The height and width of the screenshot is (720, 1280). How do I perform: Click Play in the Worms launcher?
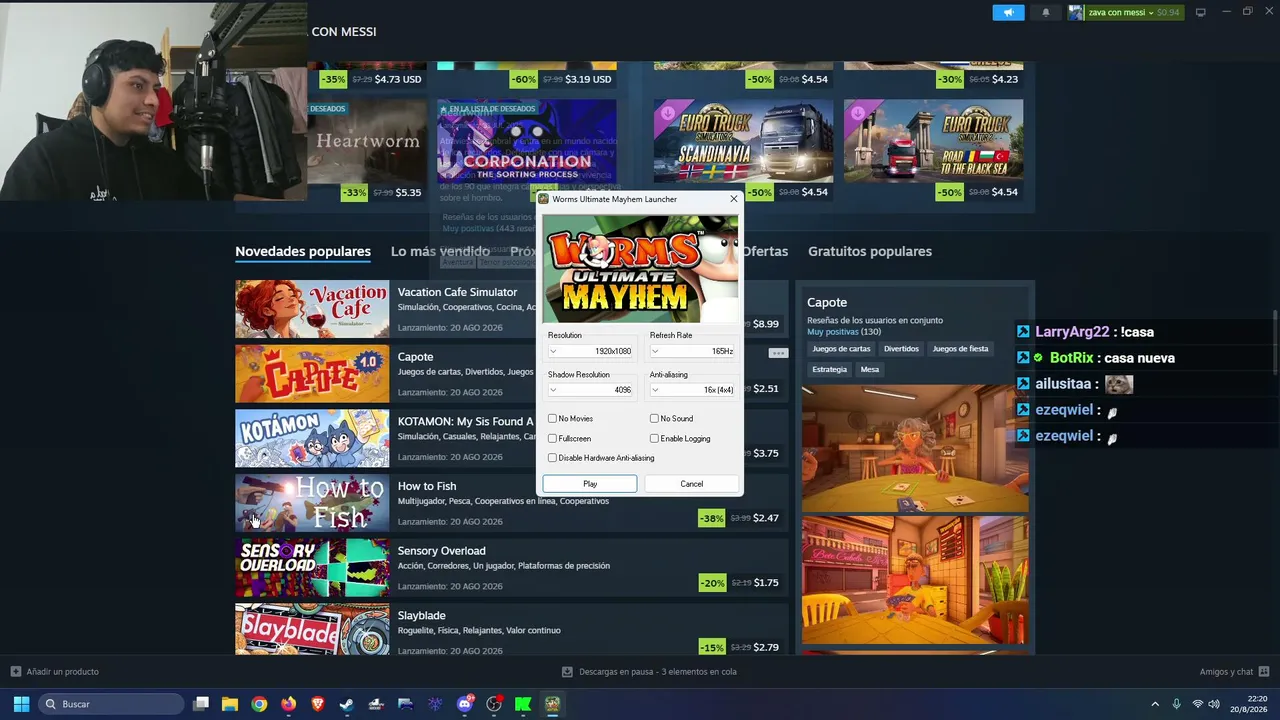point(590,484)
